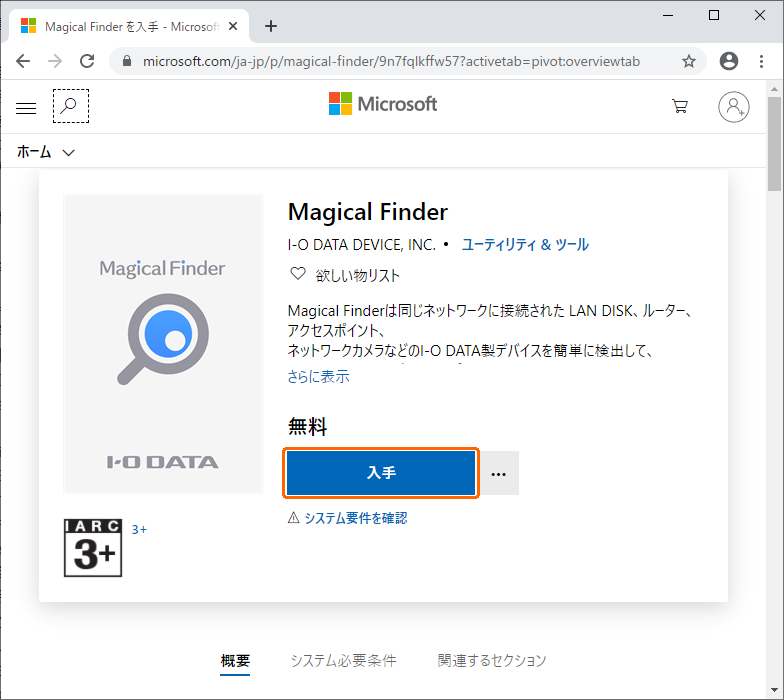Switch to 関連するセクション tab
784x700 pixels.
(492, 661)
